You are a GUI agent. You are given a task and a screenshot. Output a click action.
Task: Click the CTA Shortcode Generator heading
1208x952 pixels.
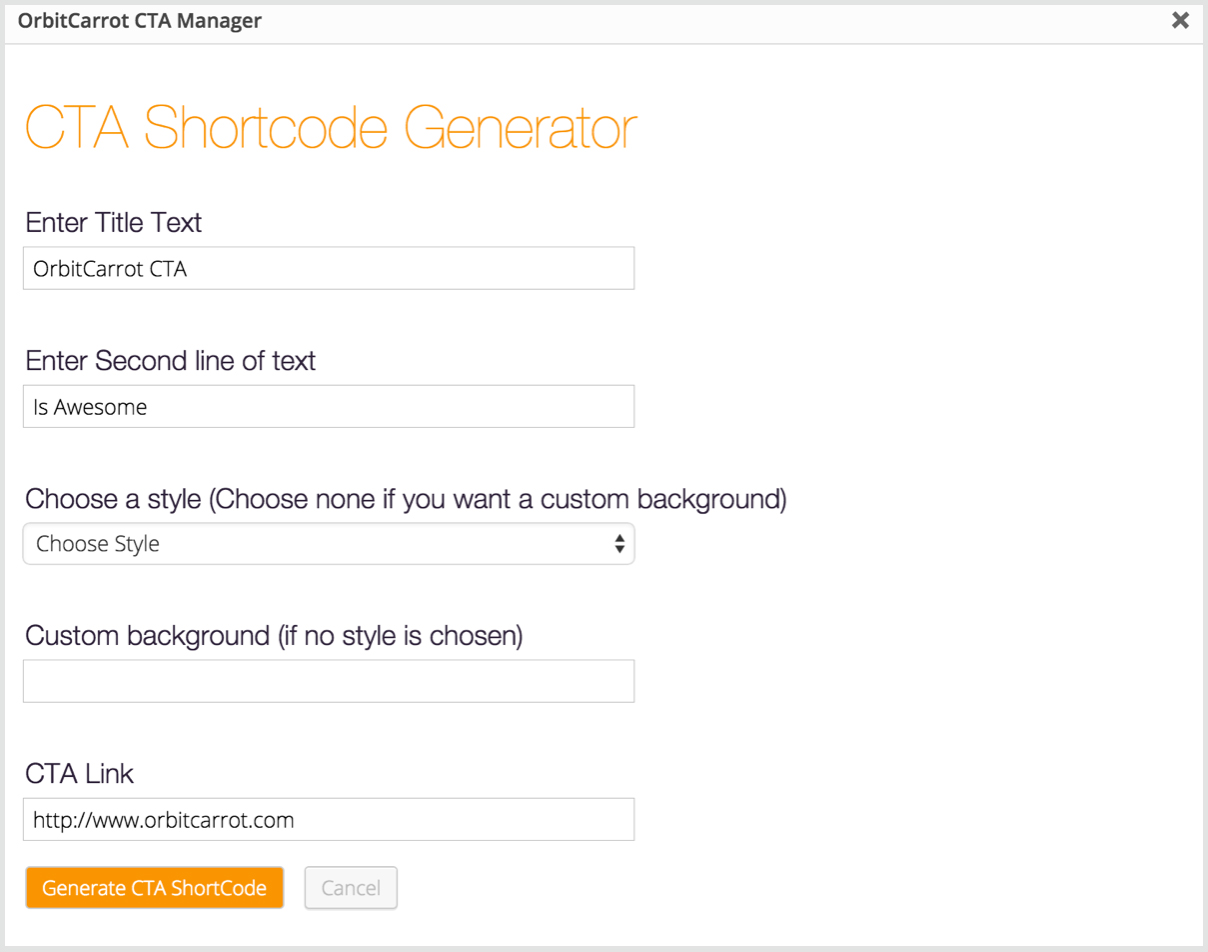(331, 128)
